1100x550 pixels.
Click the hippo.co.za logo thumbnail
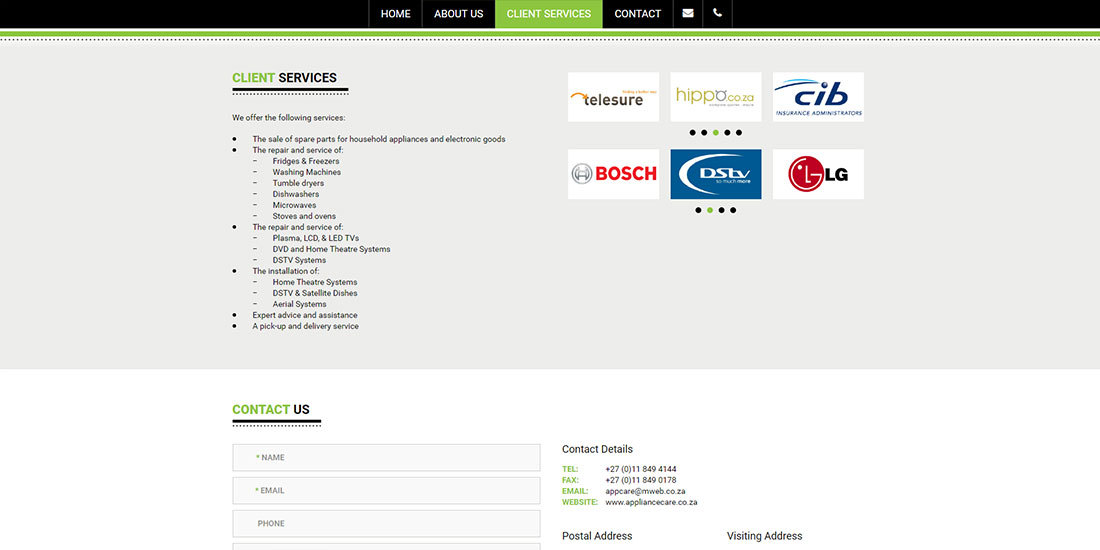click(x=716, y=97)
